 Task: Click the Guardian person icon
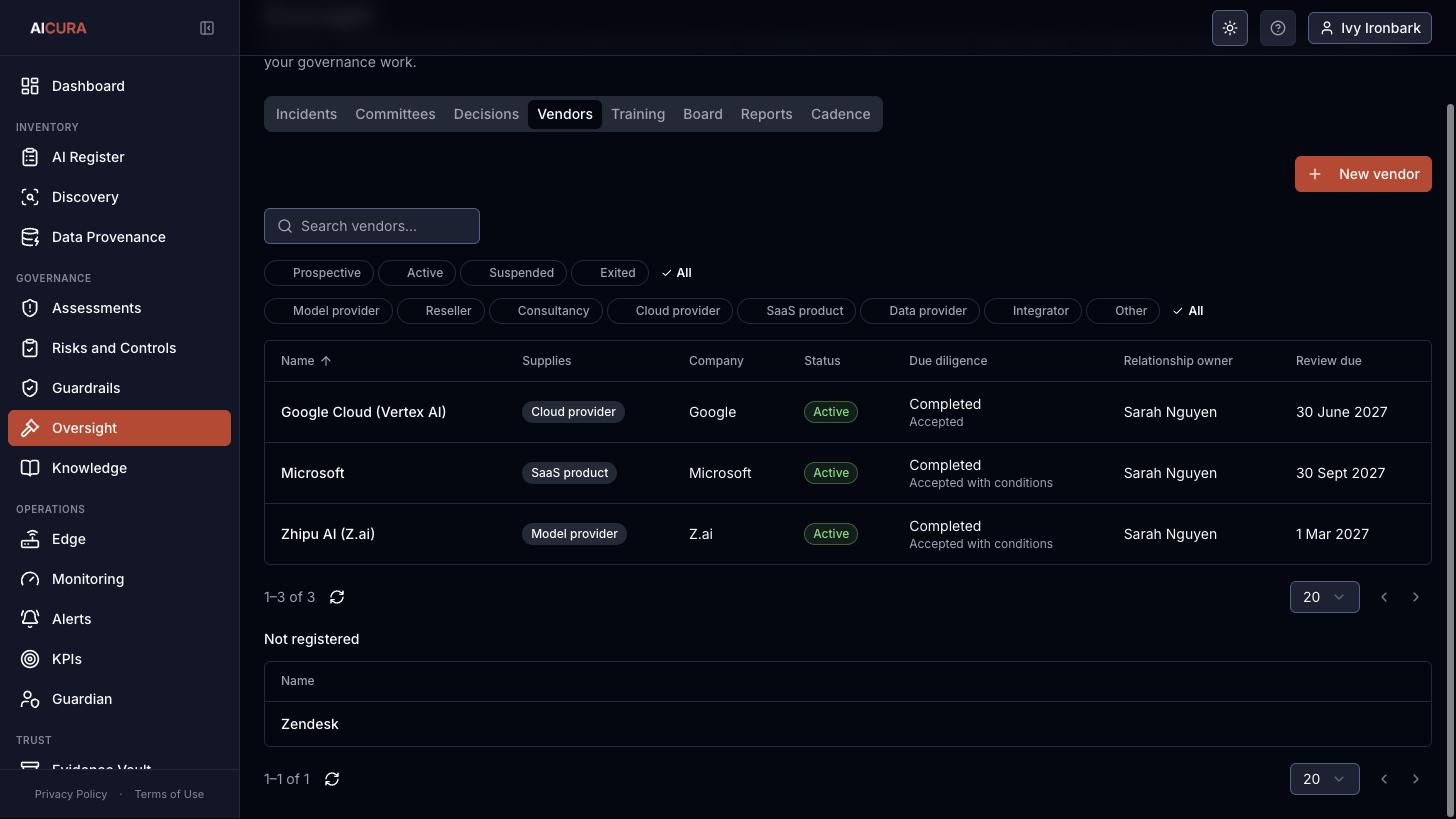tap(30, 699)
